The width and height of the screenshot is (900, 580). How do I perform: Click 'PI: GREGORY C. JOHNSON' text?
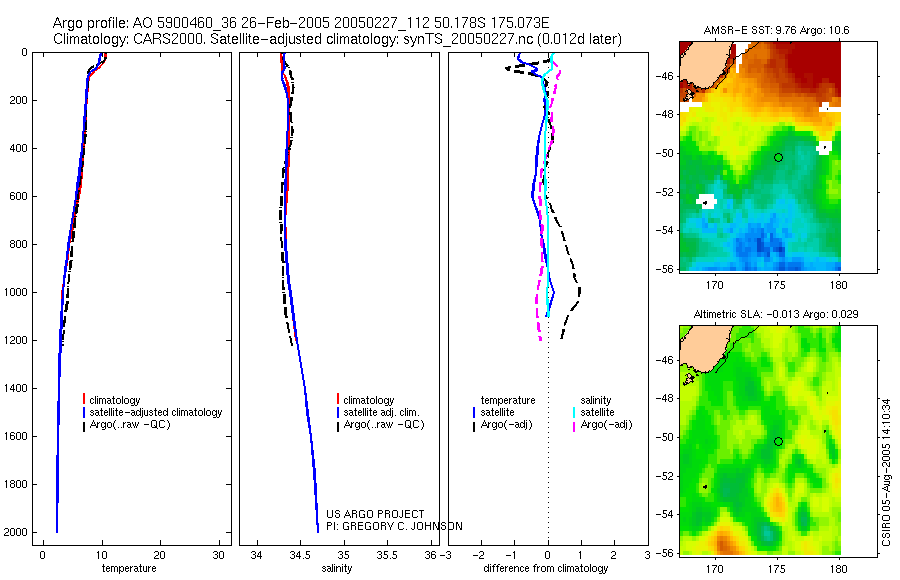(x=394, y=527)
